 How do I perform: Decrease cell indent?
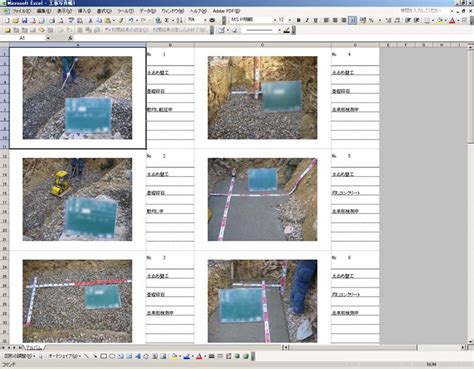tap(408, 20)
